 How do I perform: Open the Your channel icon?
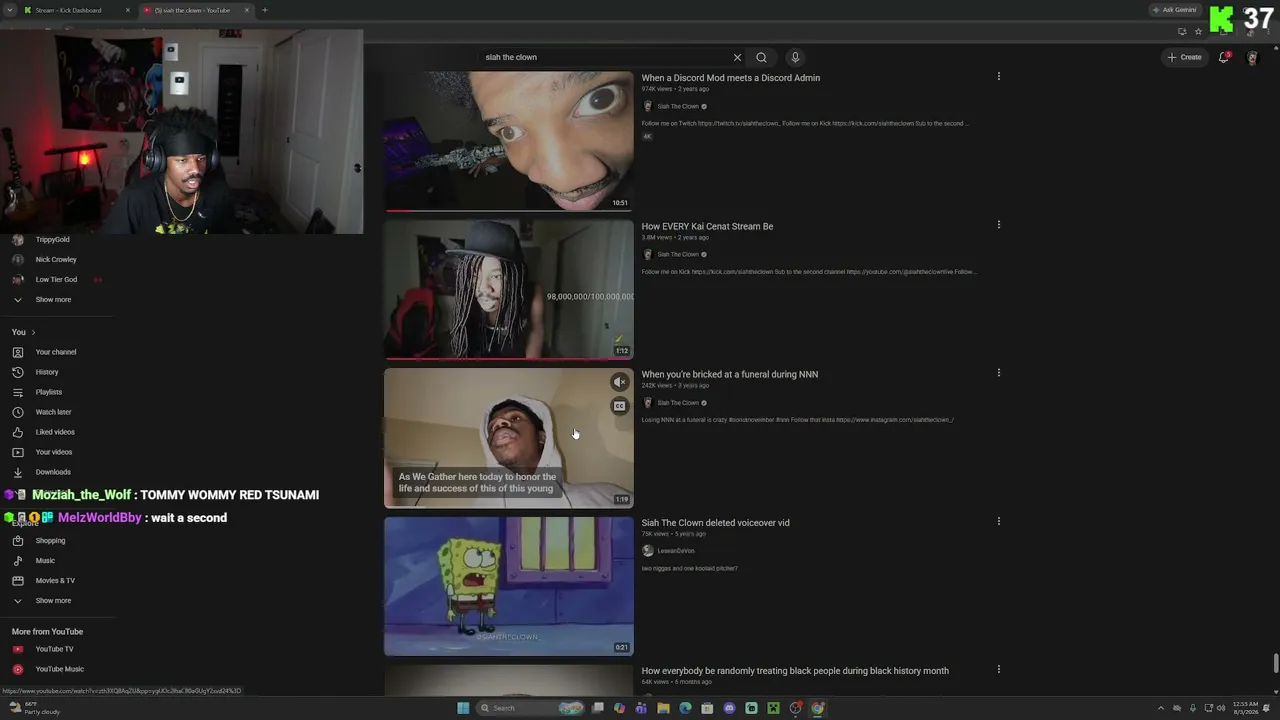pyautogui.click(x=18, y=352)
